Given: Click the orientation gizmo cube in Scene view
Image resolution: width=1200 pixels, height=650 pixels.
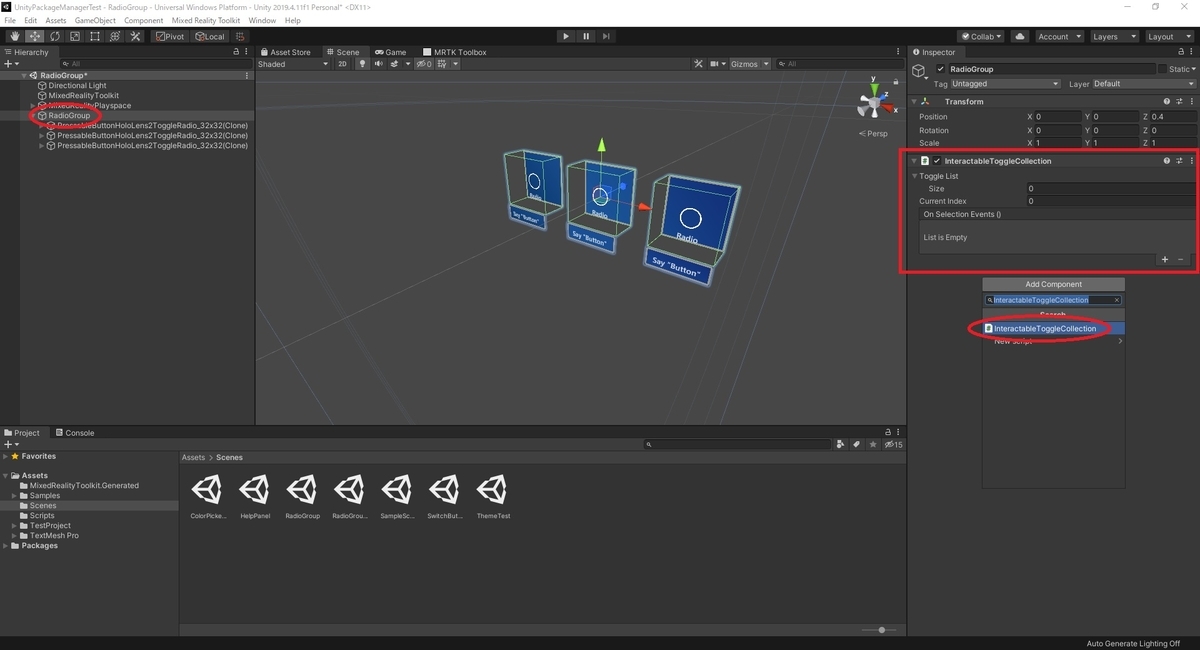Looking at the screenshot, I should 874,102.
